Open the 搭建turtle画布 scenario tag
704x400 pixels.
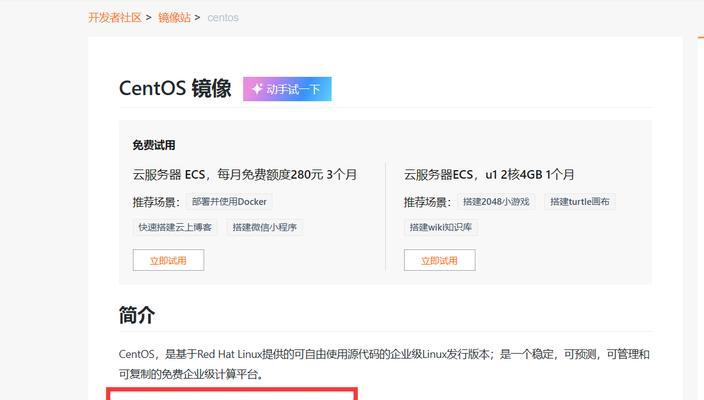[580, 202]
